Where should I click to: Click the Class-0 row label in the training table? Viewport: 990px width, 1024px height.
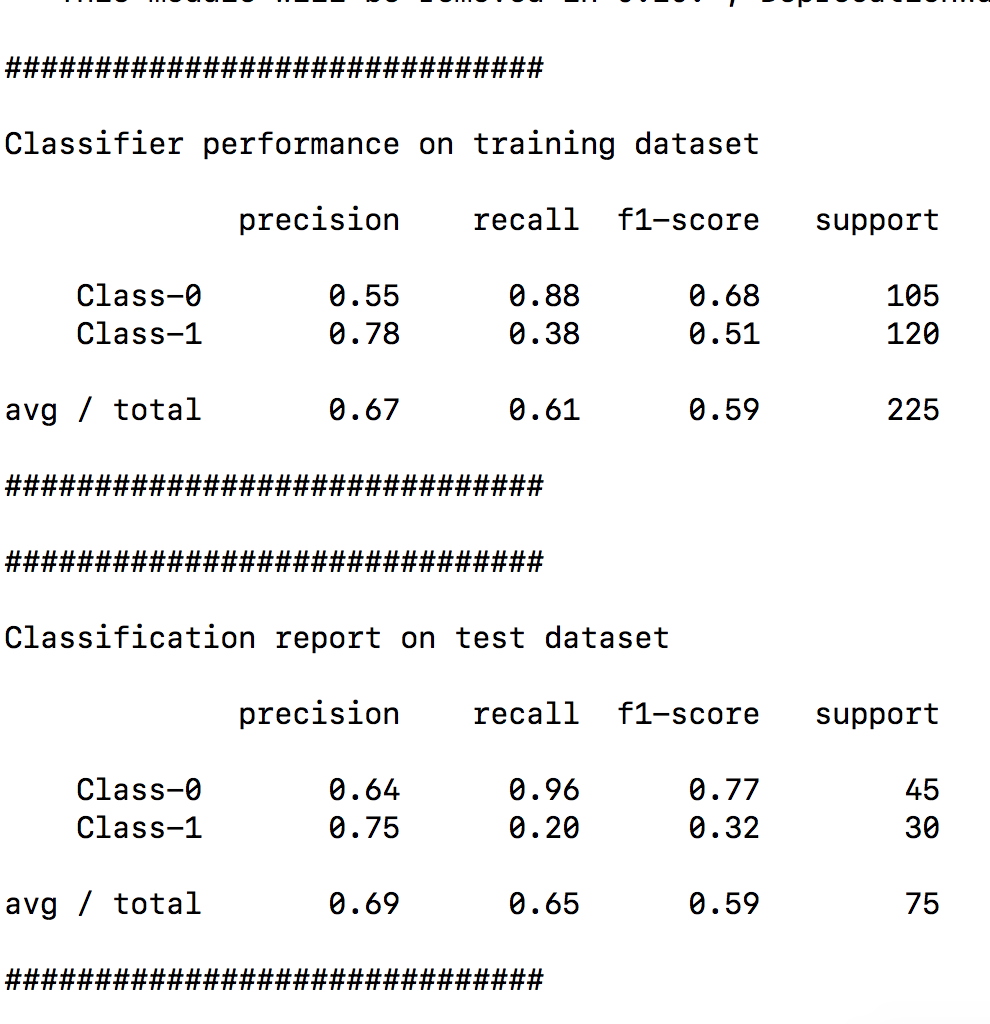tap(139, 296)
